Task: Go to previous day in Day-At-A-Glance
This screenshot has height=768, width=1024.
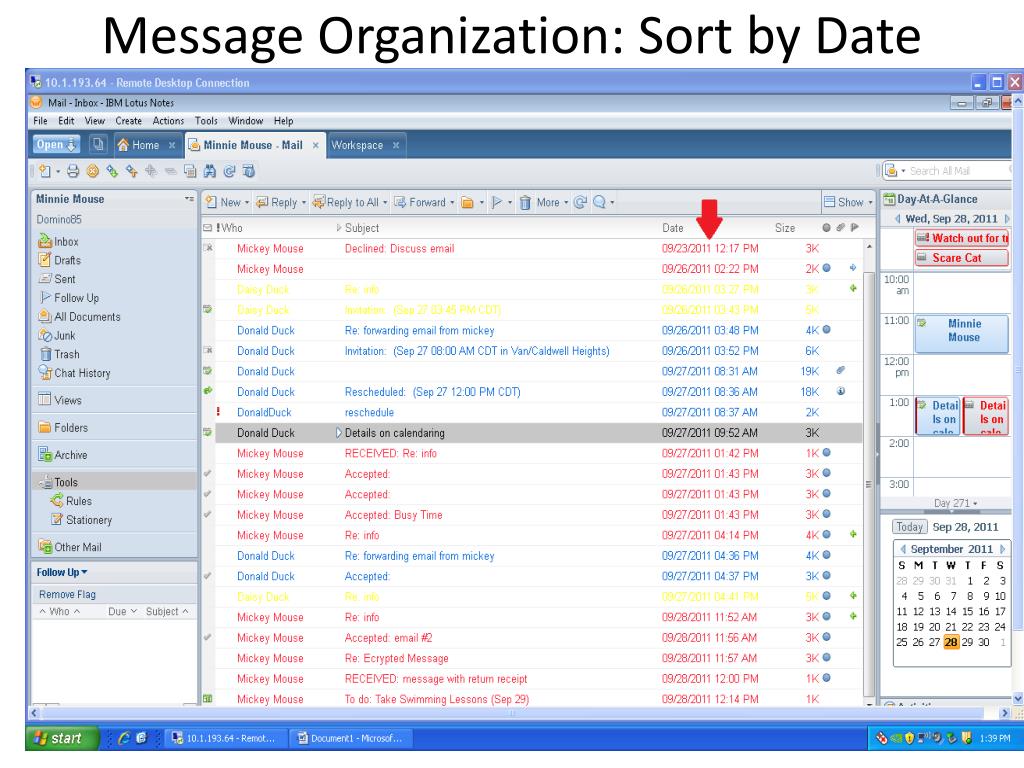Action: pyautogui.click(x=897, y=219)
